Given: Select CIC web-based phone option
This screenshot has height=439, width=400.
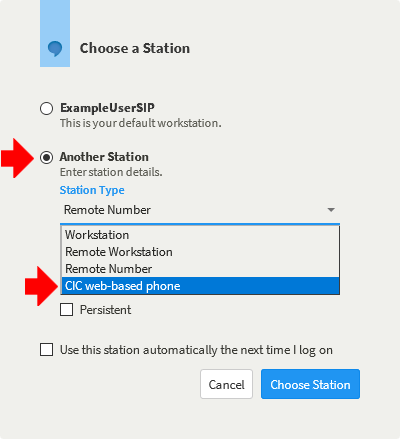Looking at the screenshot, I should pyautogui.click(x=200, y=286).
